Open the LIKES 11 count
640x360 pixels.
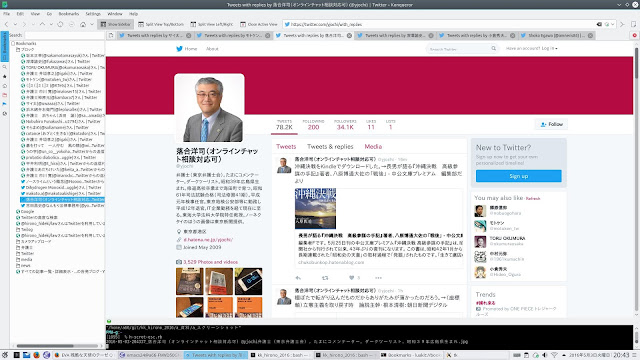coord(371,125)
